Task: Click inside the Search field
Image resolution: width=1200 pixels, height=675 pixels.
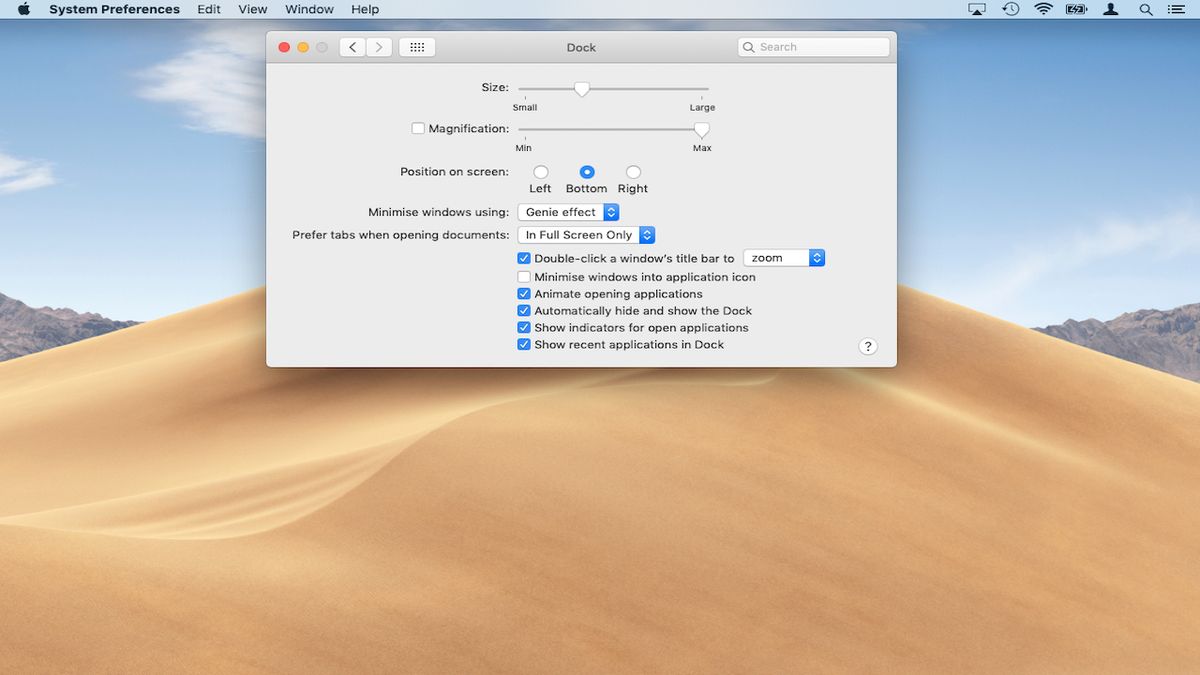Action: point(813,46)
